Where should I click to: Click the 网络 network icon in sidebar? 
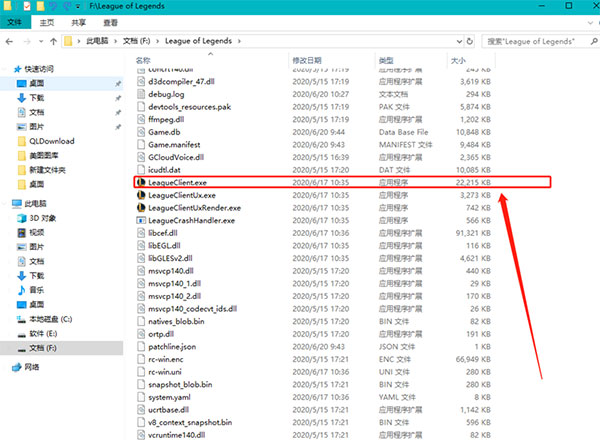[17, 367]
